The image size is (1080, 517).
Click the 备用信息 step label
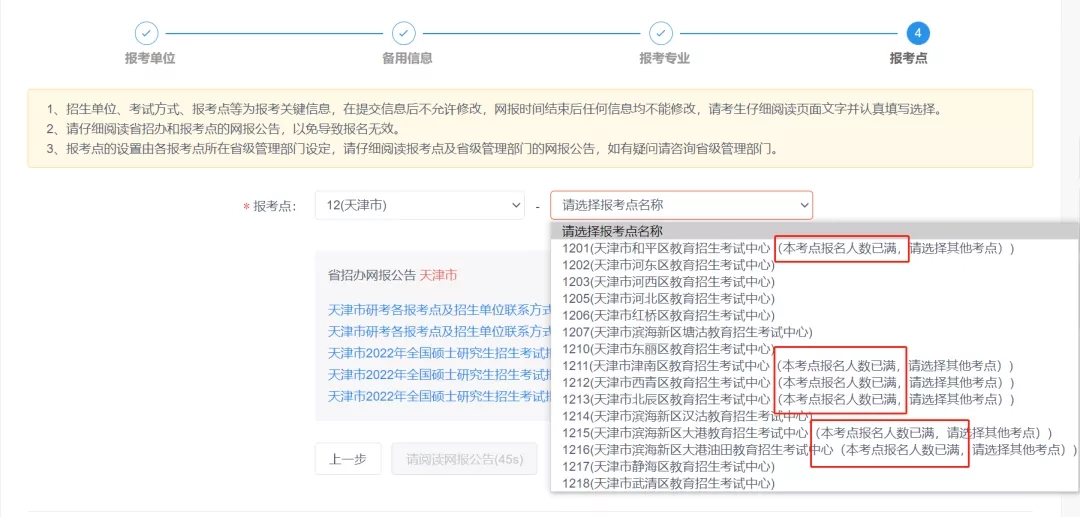pyautogui.click(x=407, y=59)
